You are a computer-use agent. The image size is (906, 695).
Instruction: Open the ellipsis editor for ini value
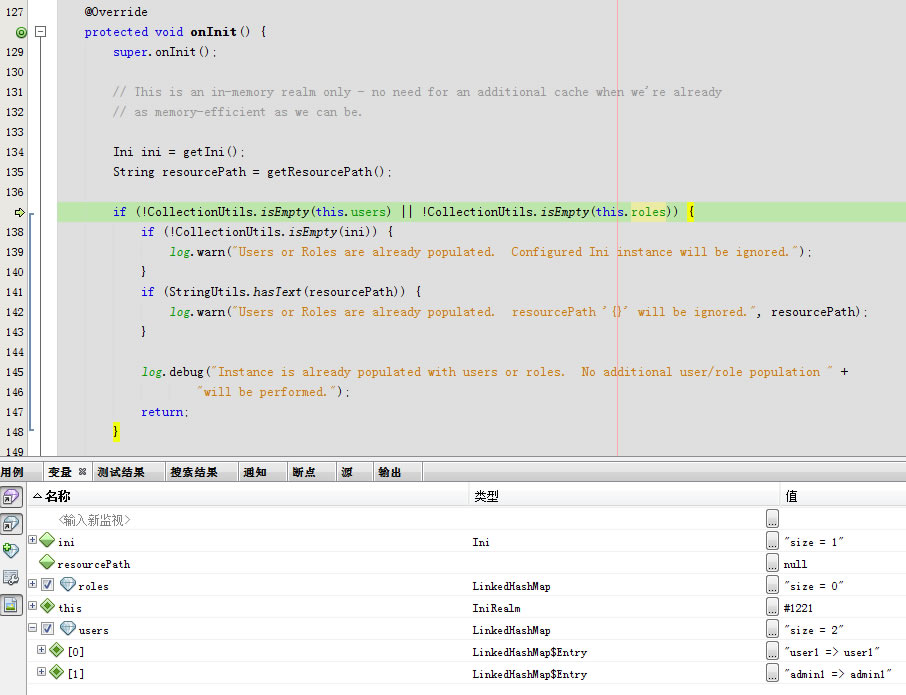(x=773, y=541)
